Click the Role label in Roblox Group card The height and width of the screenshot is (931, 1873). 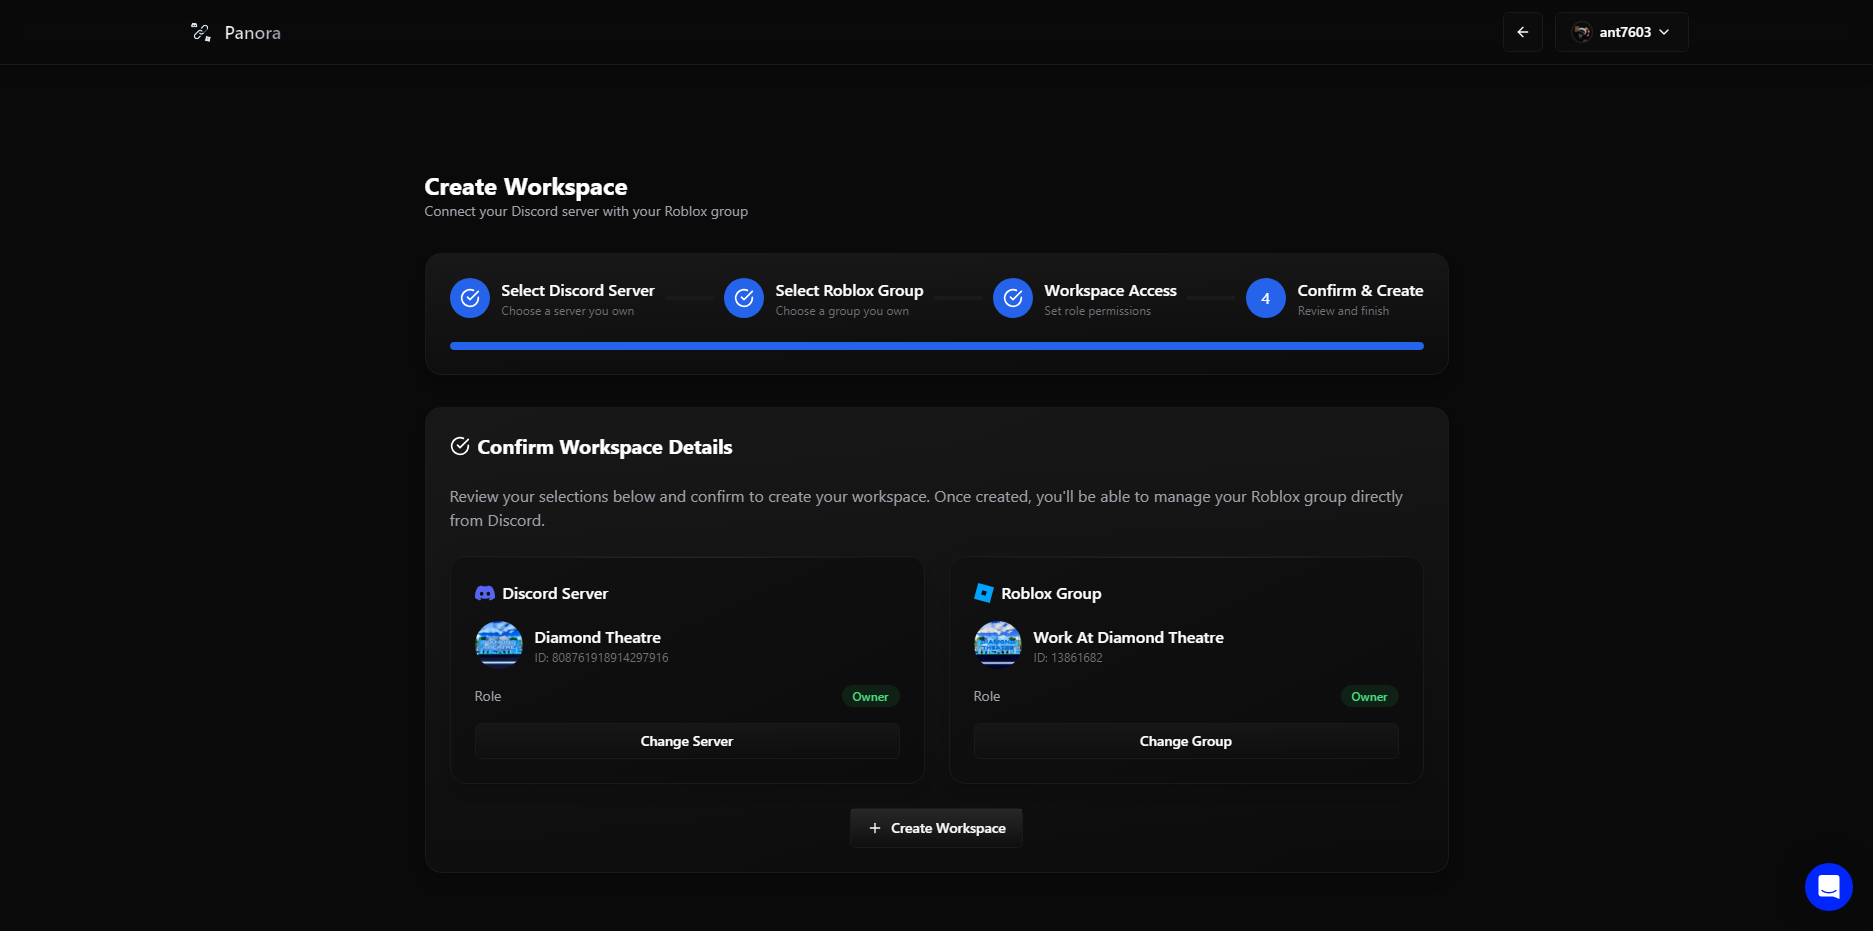click(987, 696)
